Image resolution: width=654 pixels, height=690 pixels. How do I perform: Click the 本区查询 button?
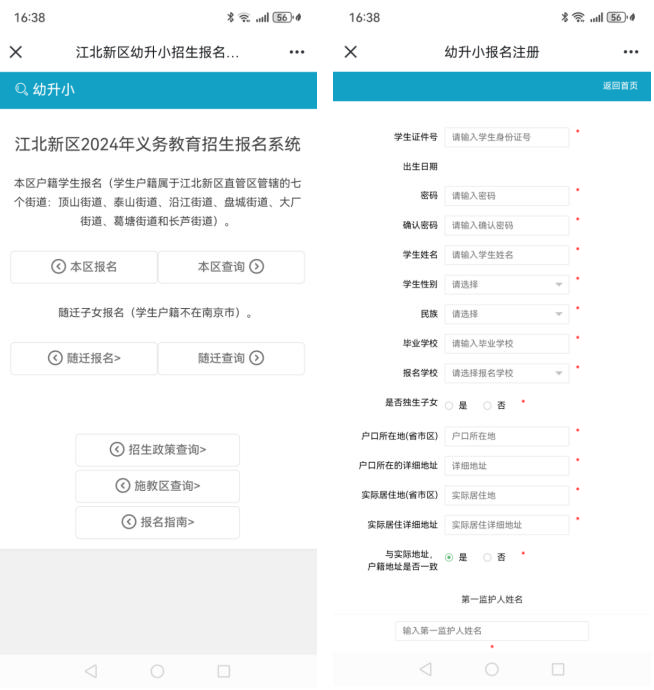tap(231, 267)
